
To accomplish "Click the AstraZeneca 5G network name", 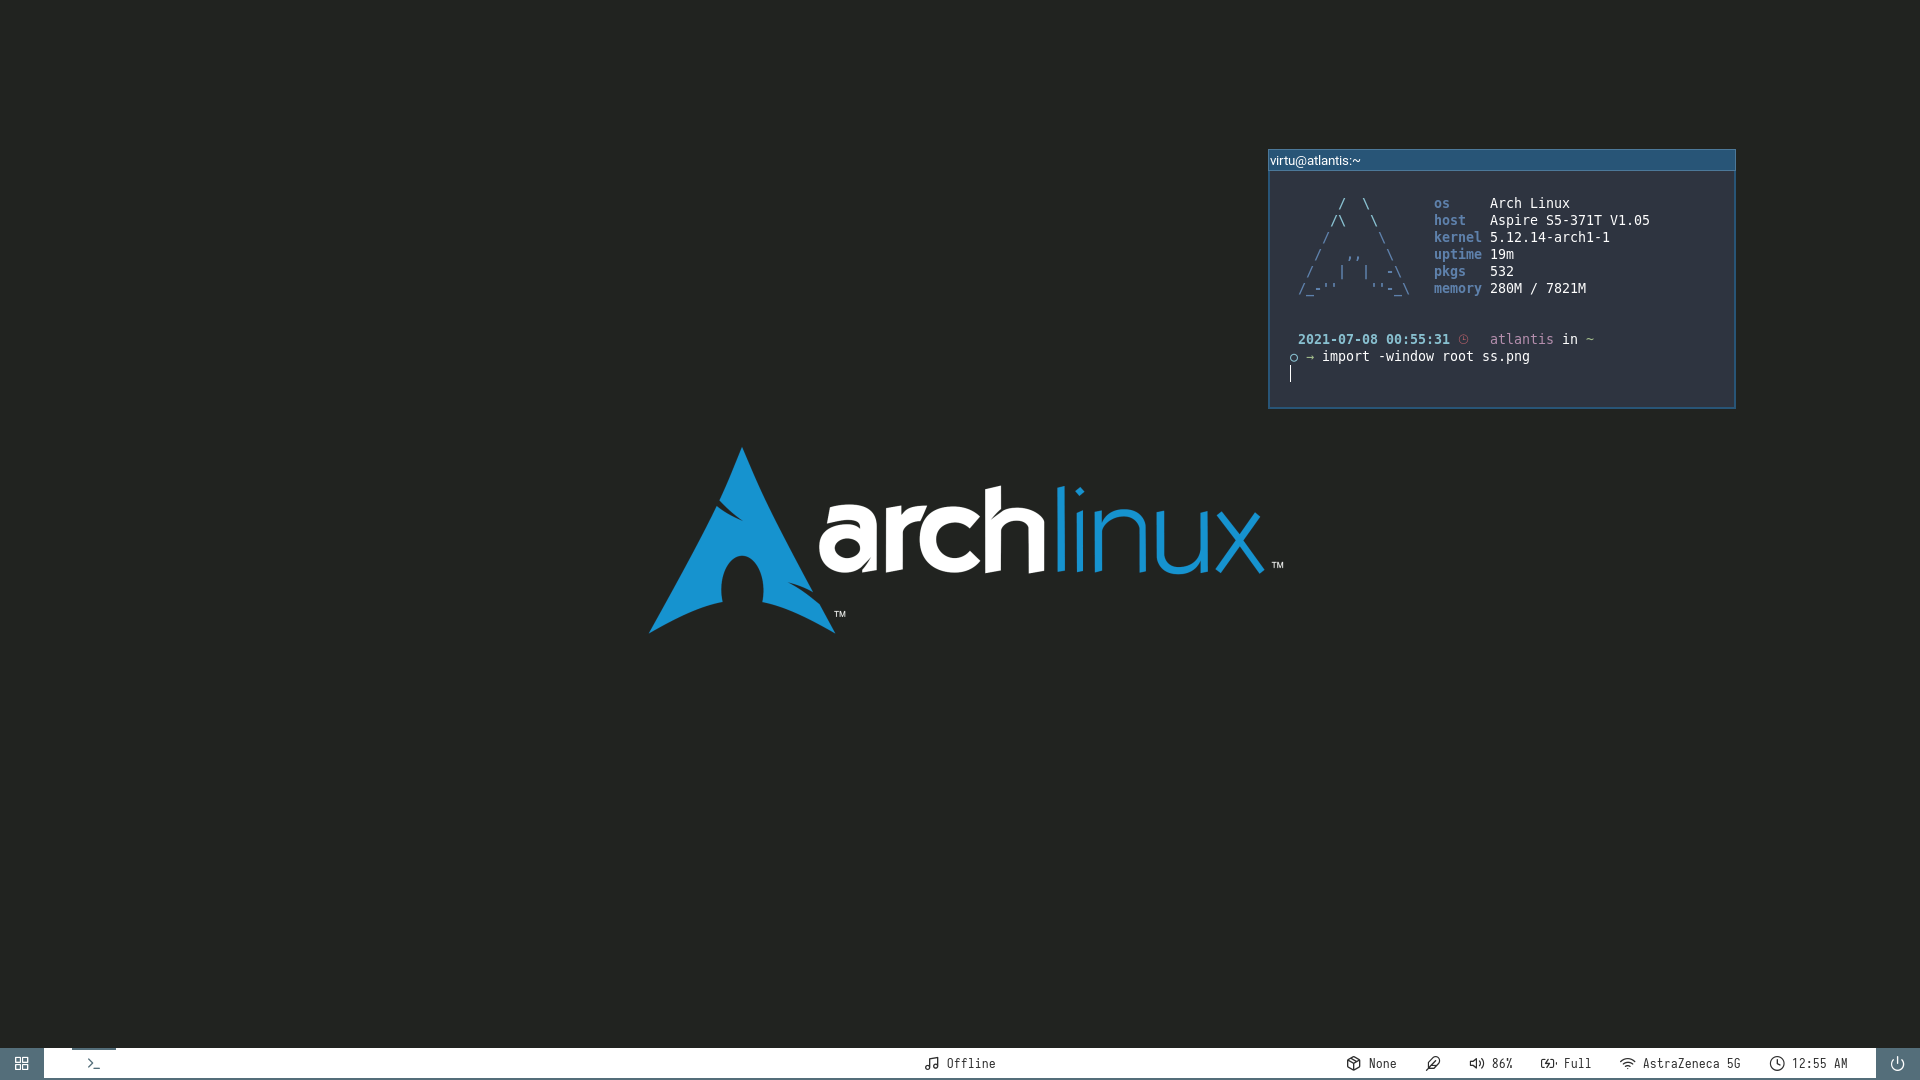I will (x=1693, y=1063).
